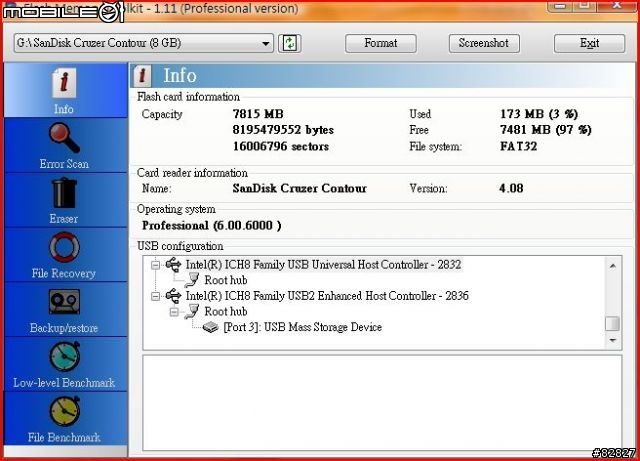Open the File Benchmark stopwatch tool
Viewport: 640px width, 461px height.
64,411
